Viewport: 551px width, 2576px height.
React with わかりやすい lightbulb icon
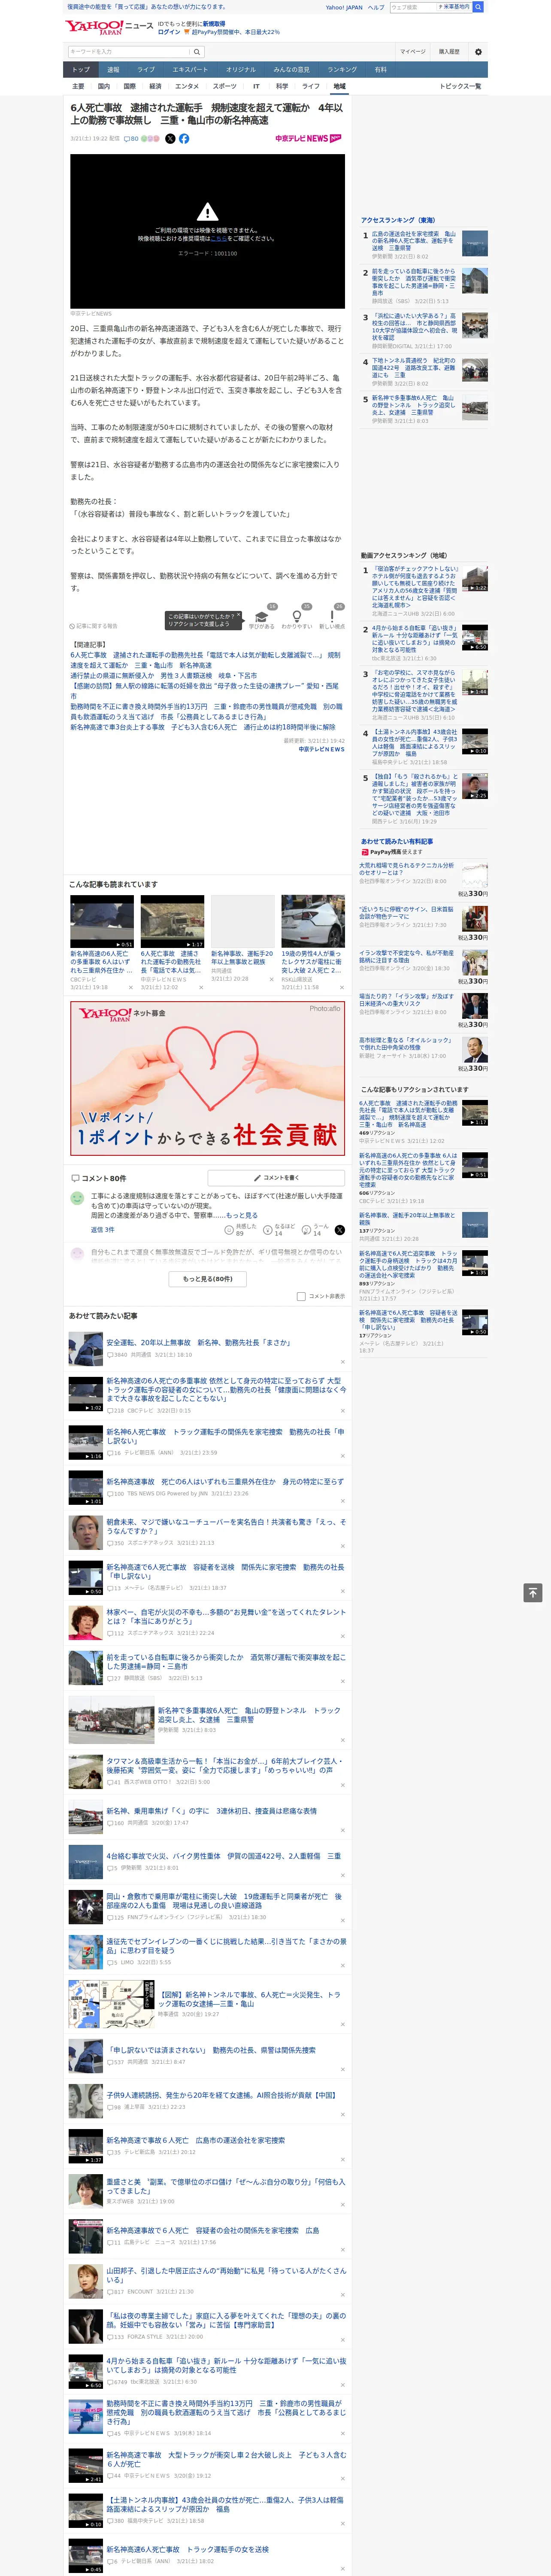pyautogui.click(x=297, y=616)
